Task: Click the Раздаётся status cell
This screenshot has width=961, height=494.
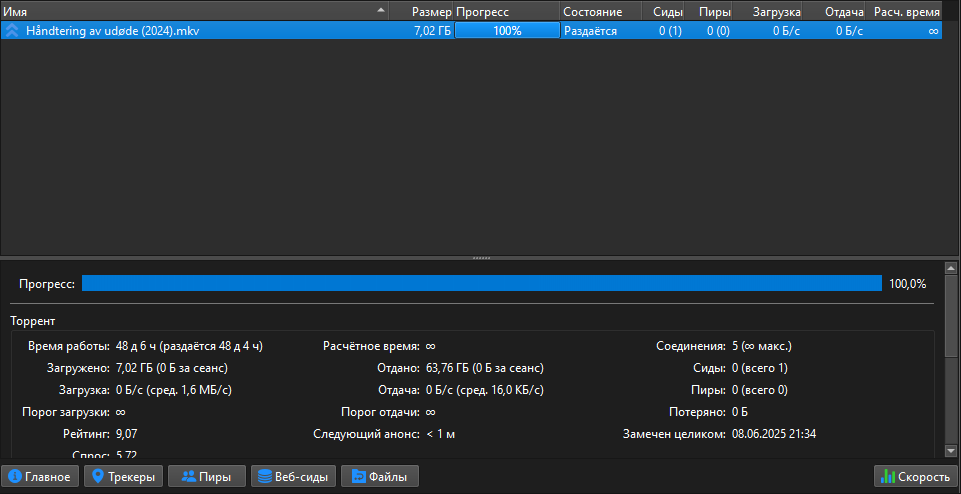Action: click(x=590, y=31)
